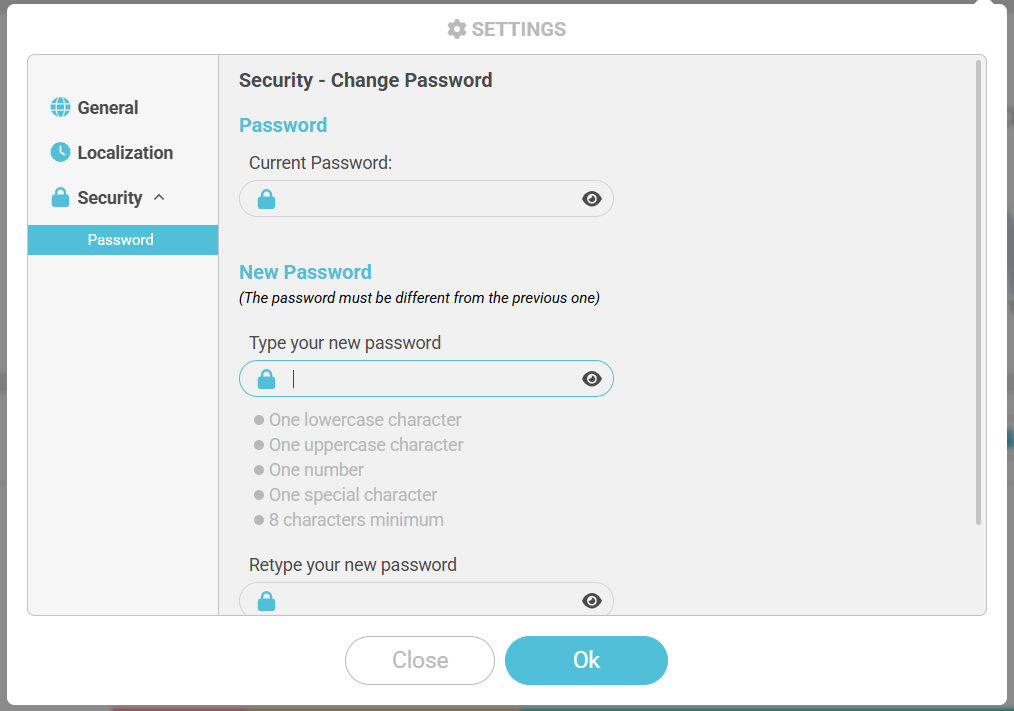Click the vertical scrollbar of the settings panel
This screenshot has width=1014, height=711.
(x=978, y=292)
